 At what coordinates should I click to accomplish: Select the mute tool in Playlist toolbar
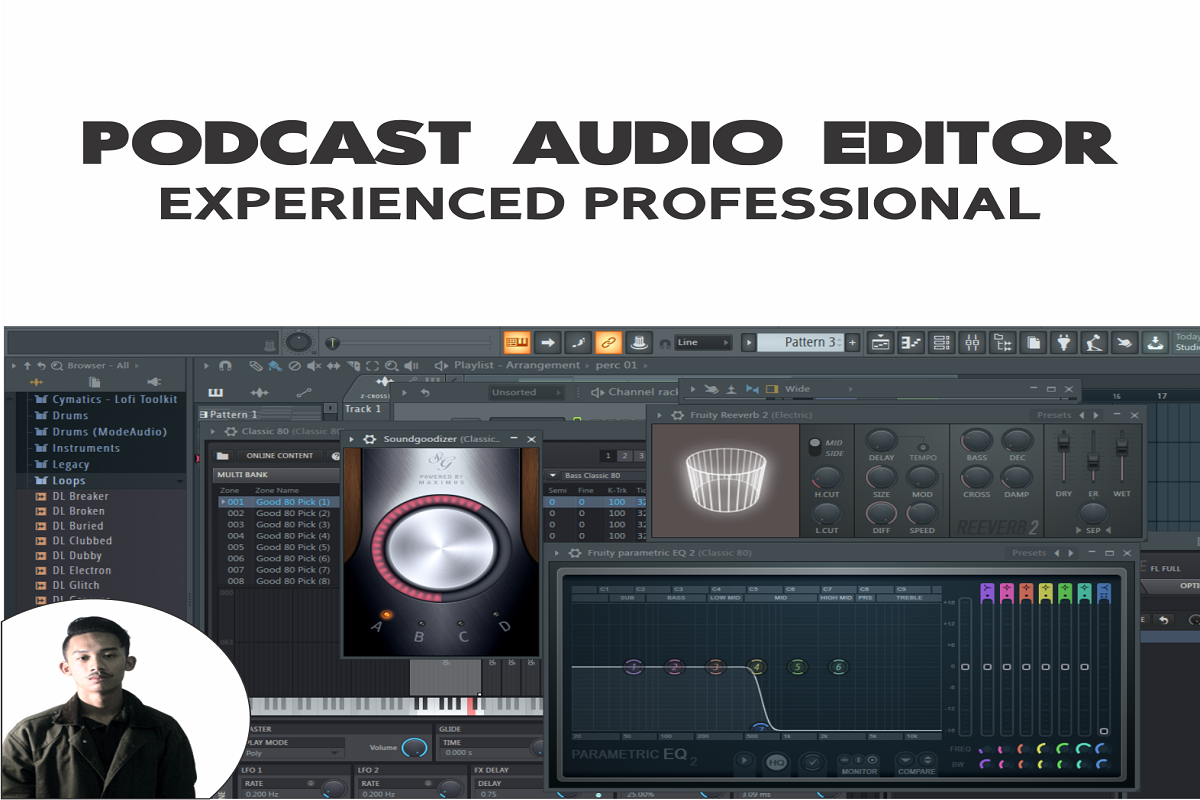pyautogui.click(x=314, y=366)
